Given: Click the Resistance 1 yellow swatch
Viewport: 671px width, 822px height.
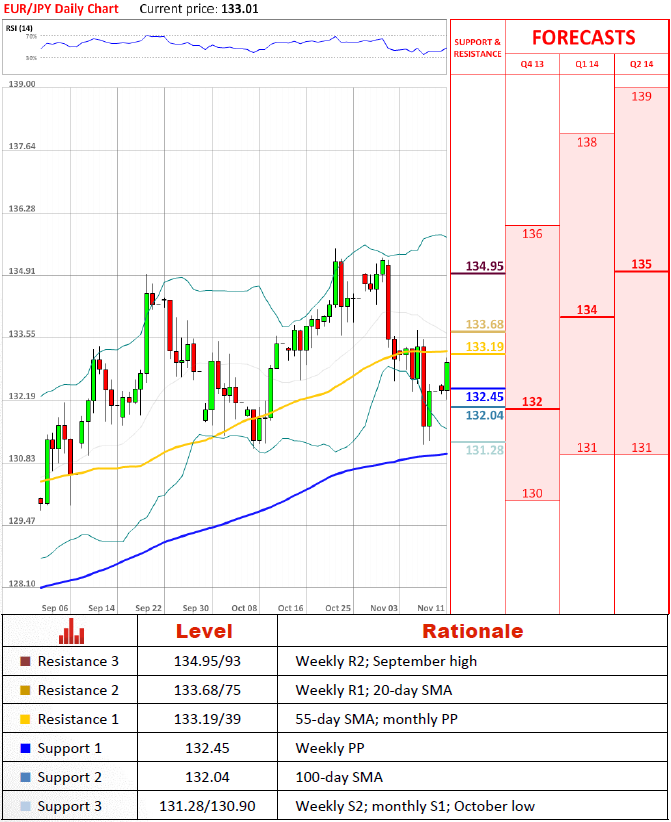Looking at the screenshot, I should coord(25,720).
